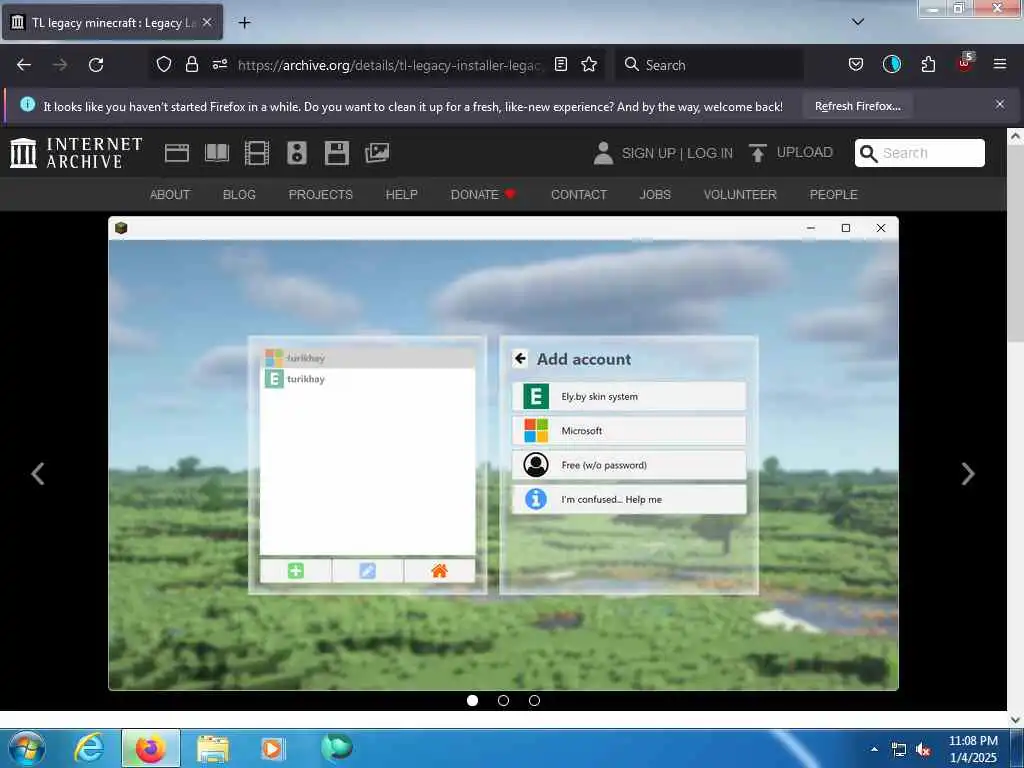Open the Video film icon
Viewport: 1024px width, 768px height.
[x=257, y=153]
